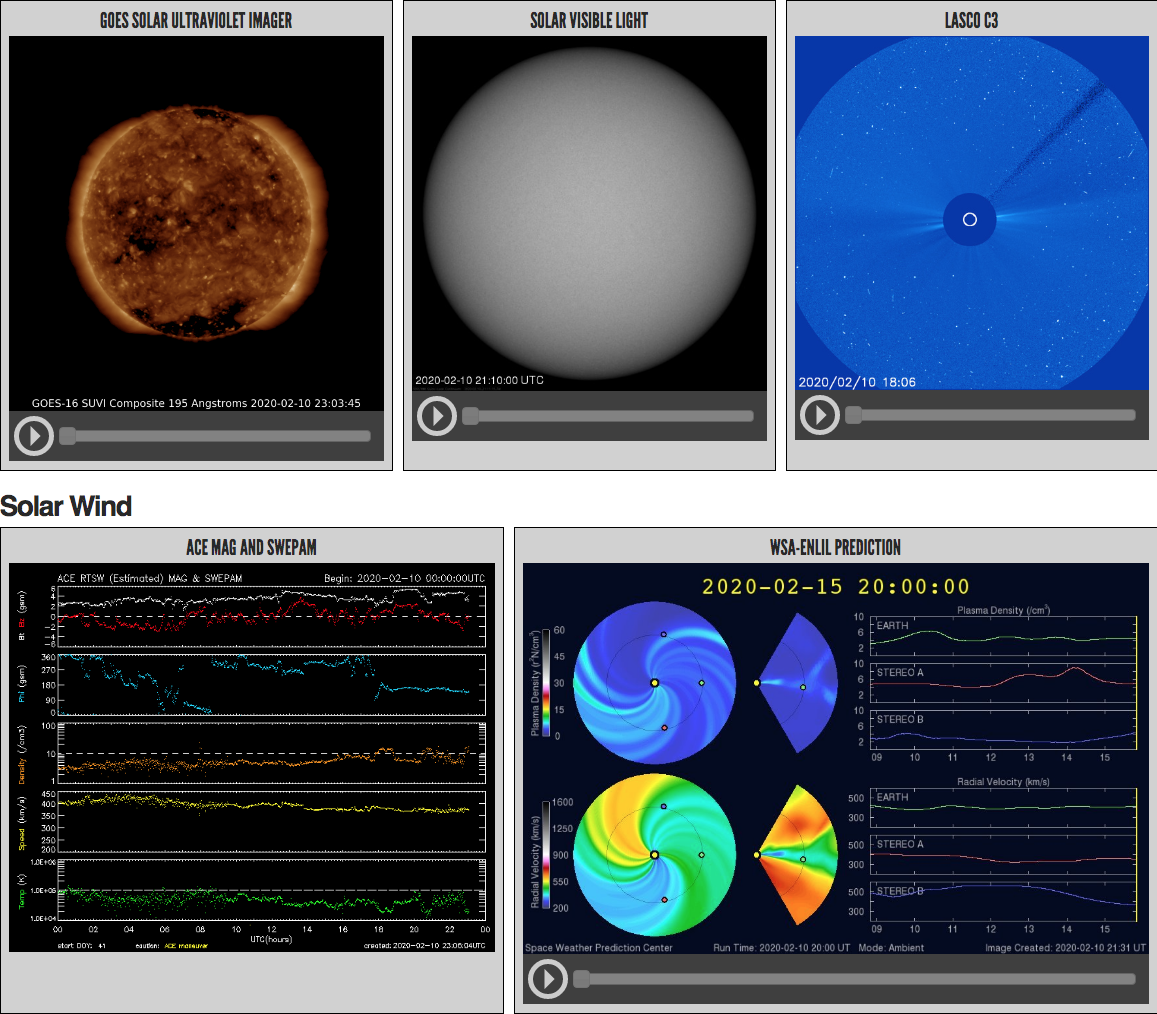Open the WSA-ENLIL radial velocity map

click(x=655, y=855)
